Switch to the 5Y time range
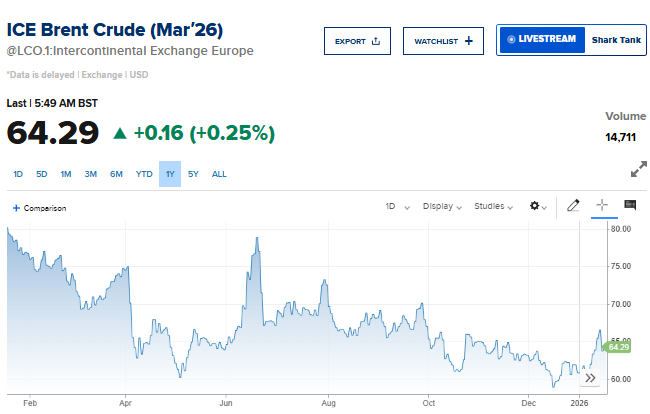 click(194, 174)
